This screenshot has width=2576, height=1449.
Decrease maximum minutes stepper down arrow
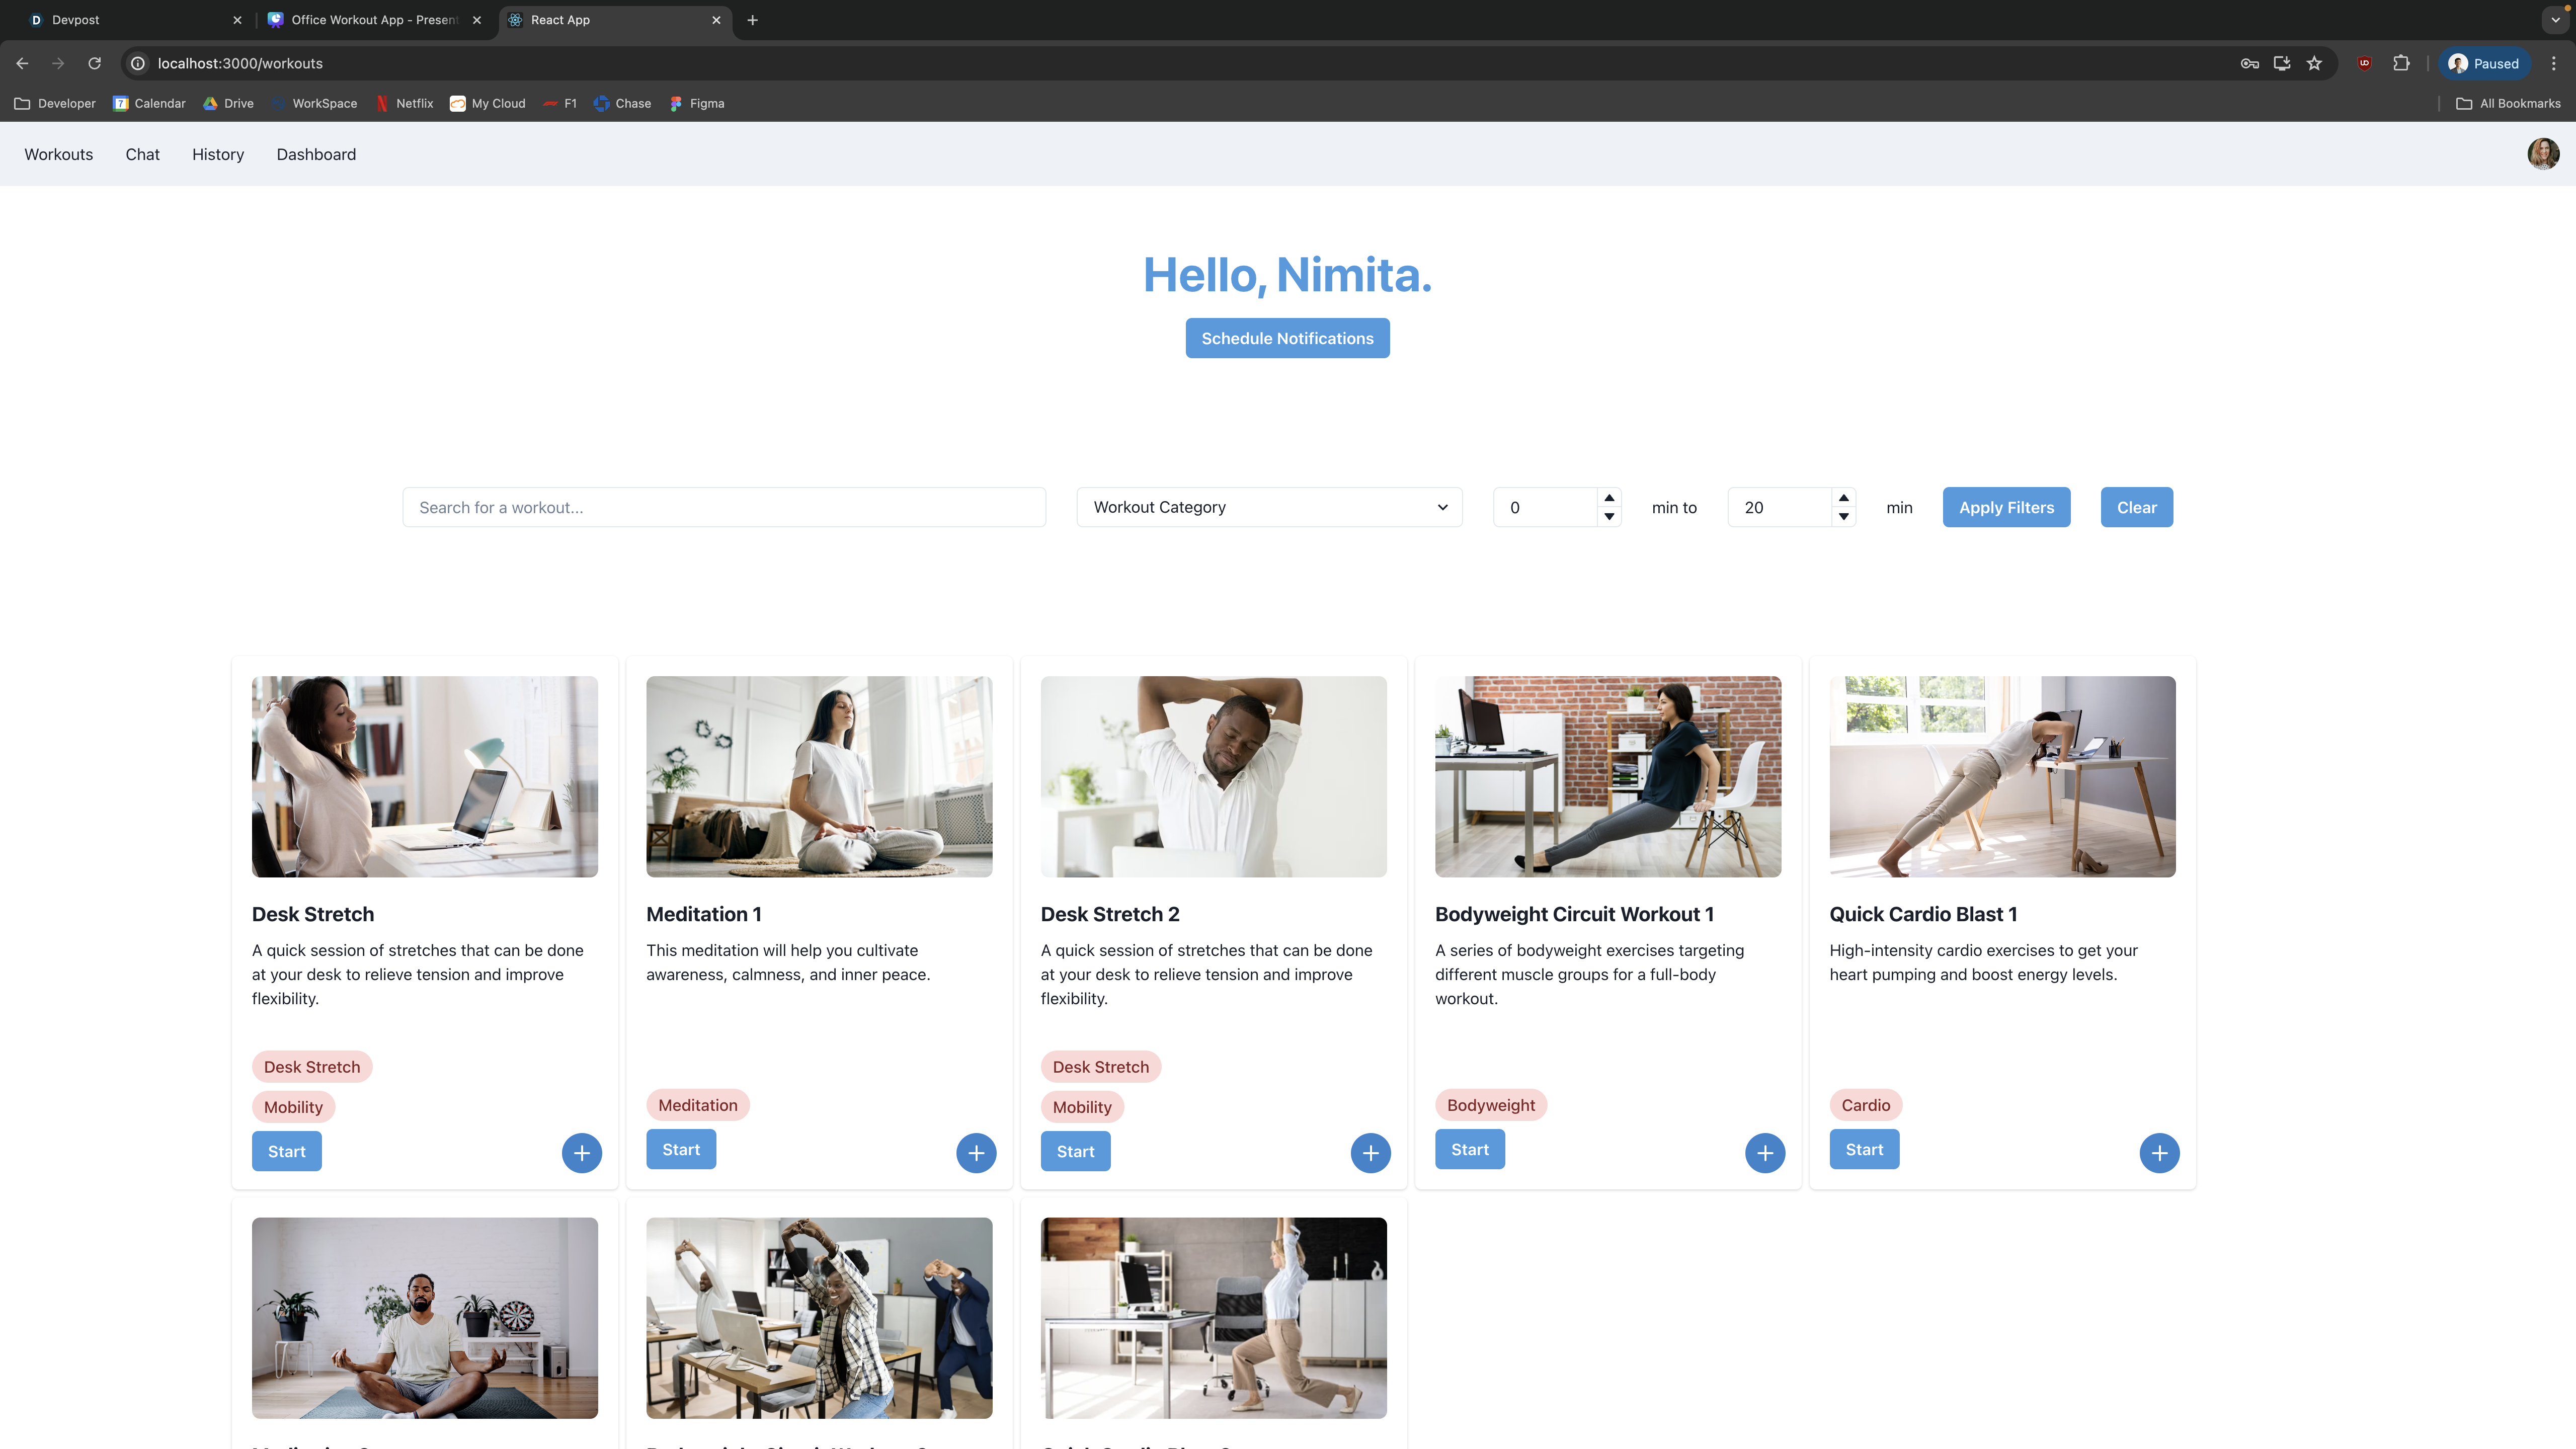pos(1843,517)
